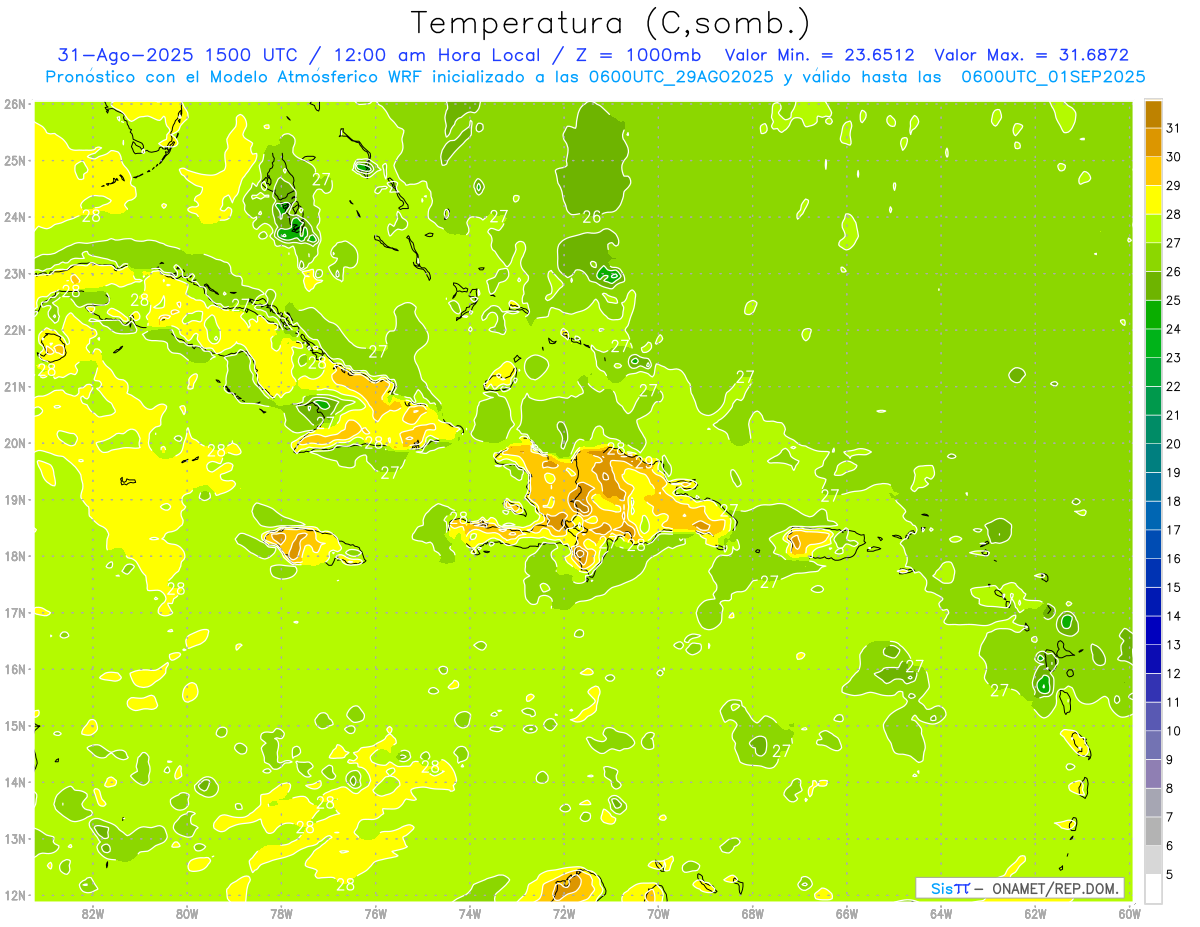Screen dimensions: 1200x927
Task: Click the green swatch between 24 and 25
Action: click(x=1153, y=314)
